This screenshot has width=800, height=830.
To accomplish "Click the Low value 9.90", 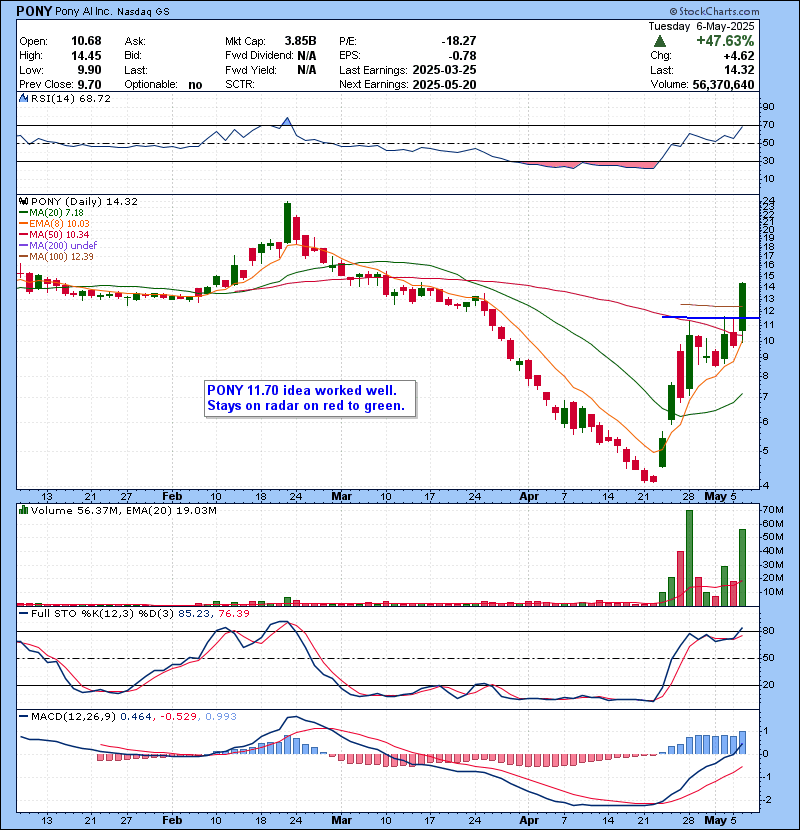I will tap(89, 70).
